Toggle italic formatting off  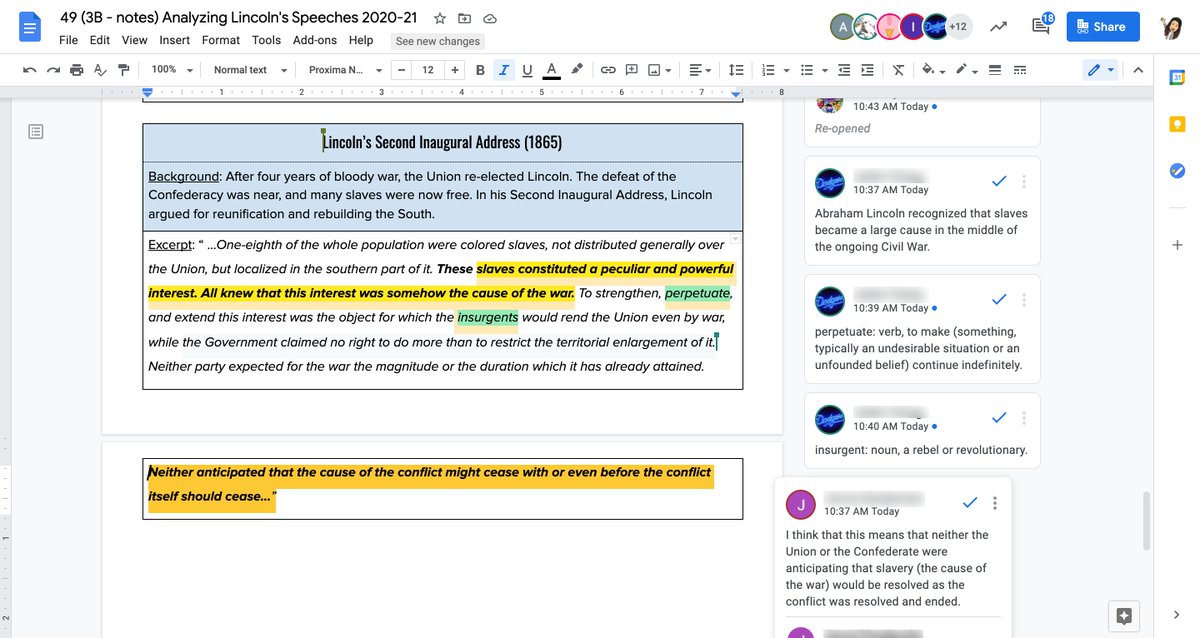tap(503, 70)
